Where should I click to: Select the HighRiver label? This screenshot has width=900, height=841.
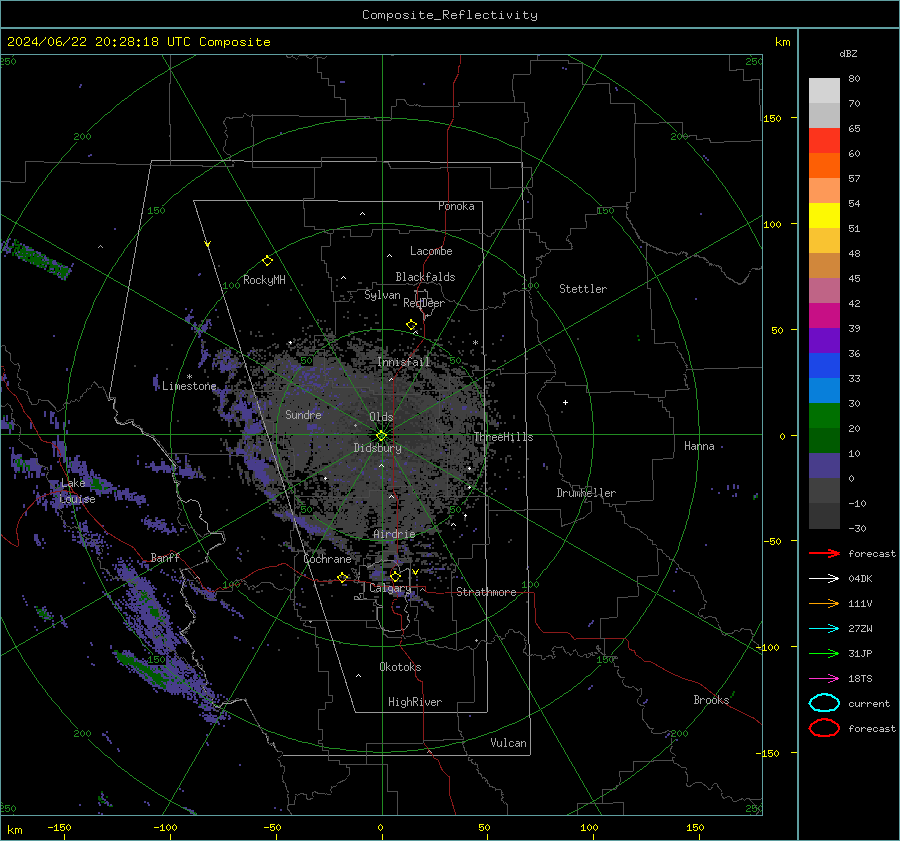[x=415, y=702]
